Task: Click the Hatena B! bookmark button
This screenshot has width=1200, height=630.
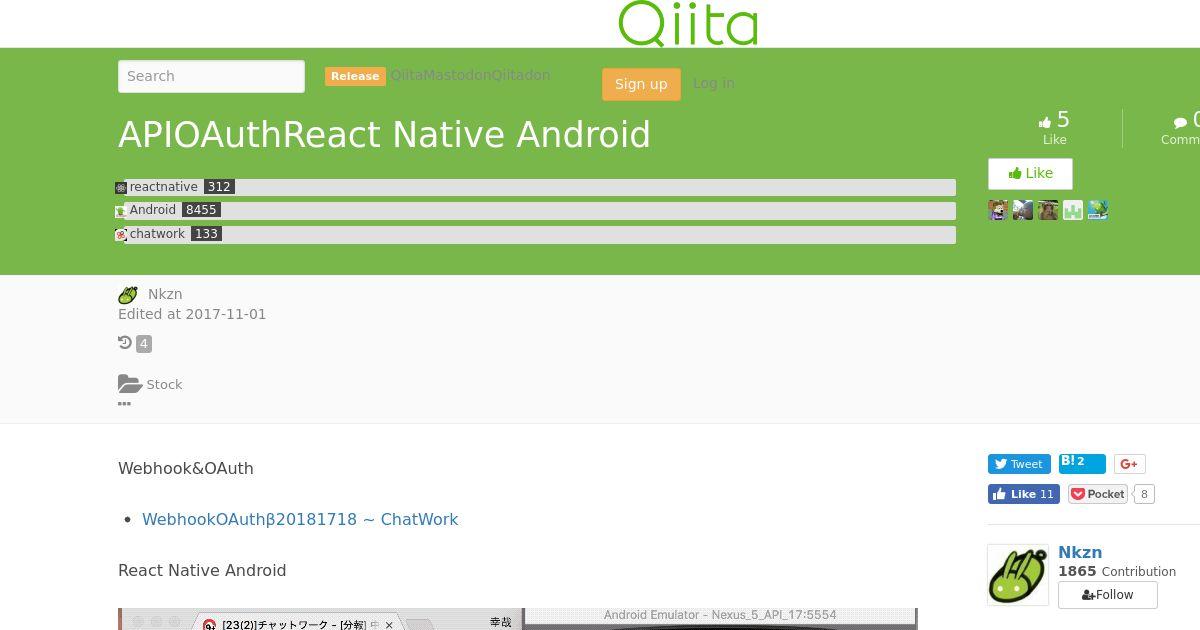Action: pos(1082,464)
